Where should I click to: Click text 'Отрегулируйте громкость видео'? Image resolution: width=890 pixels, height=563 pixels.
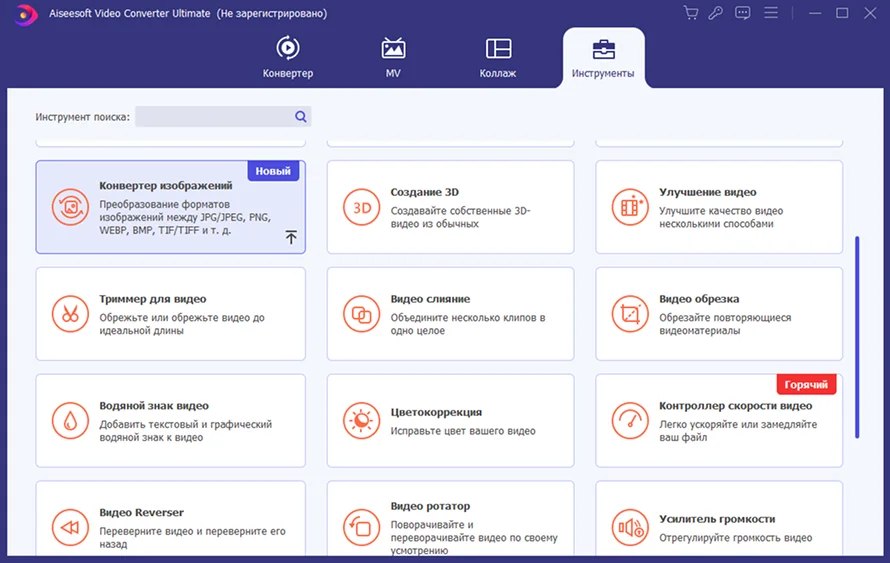pos(735,537)
